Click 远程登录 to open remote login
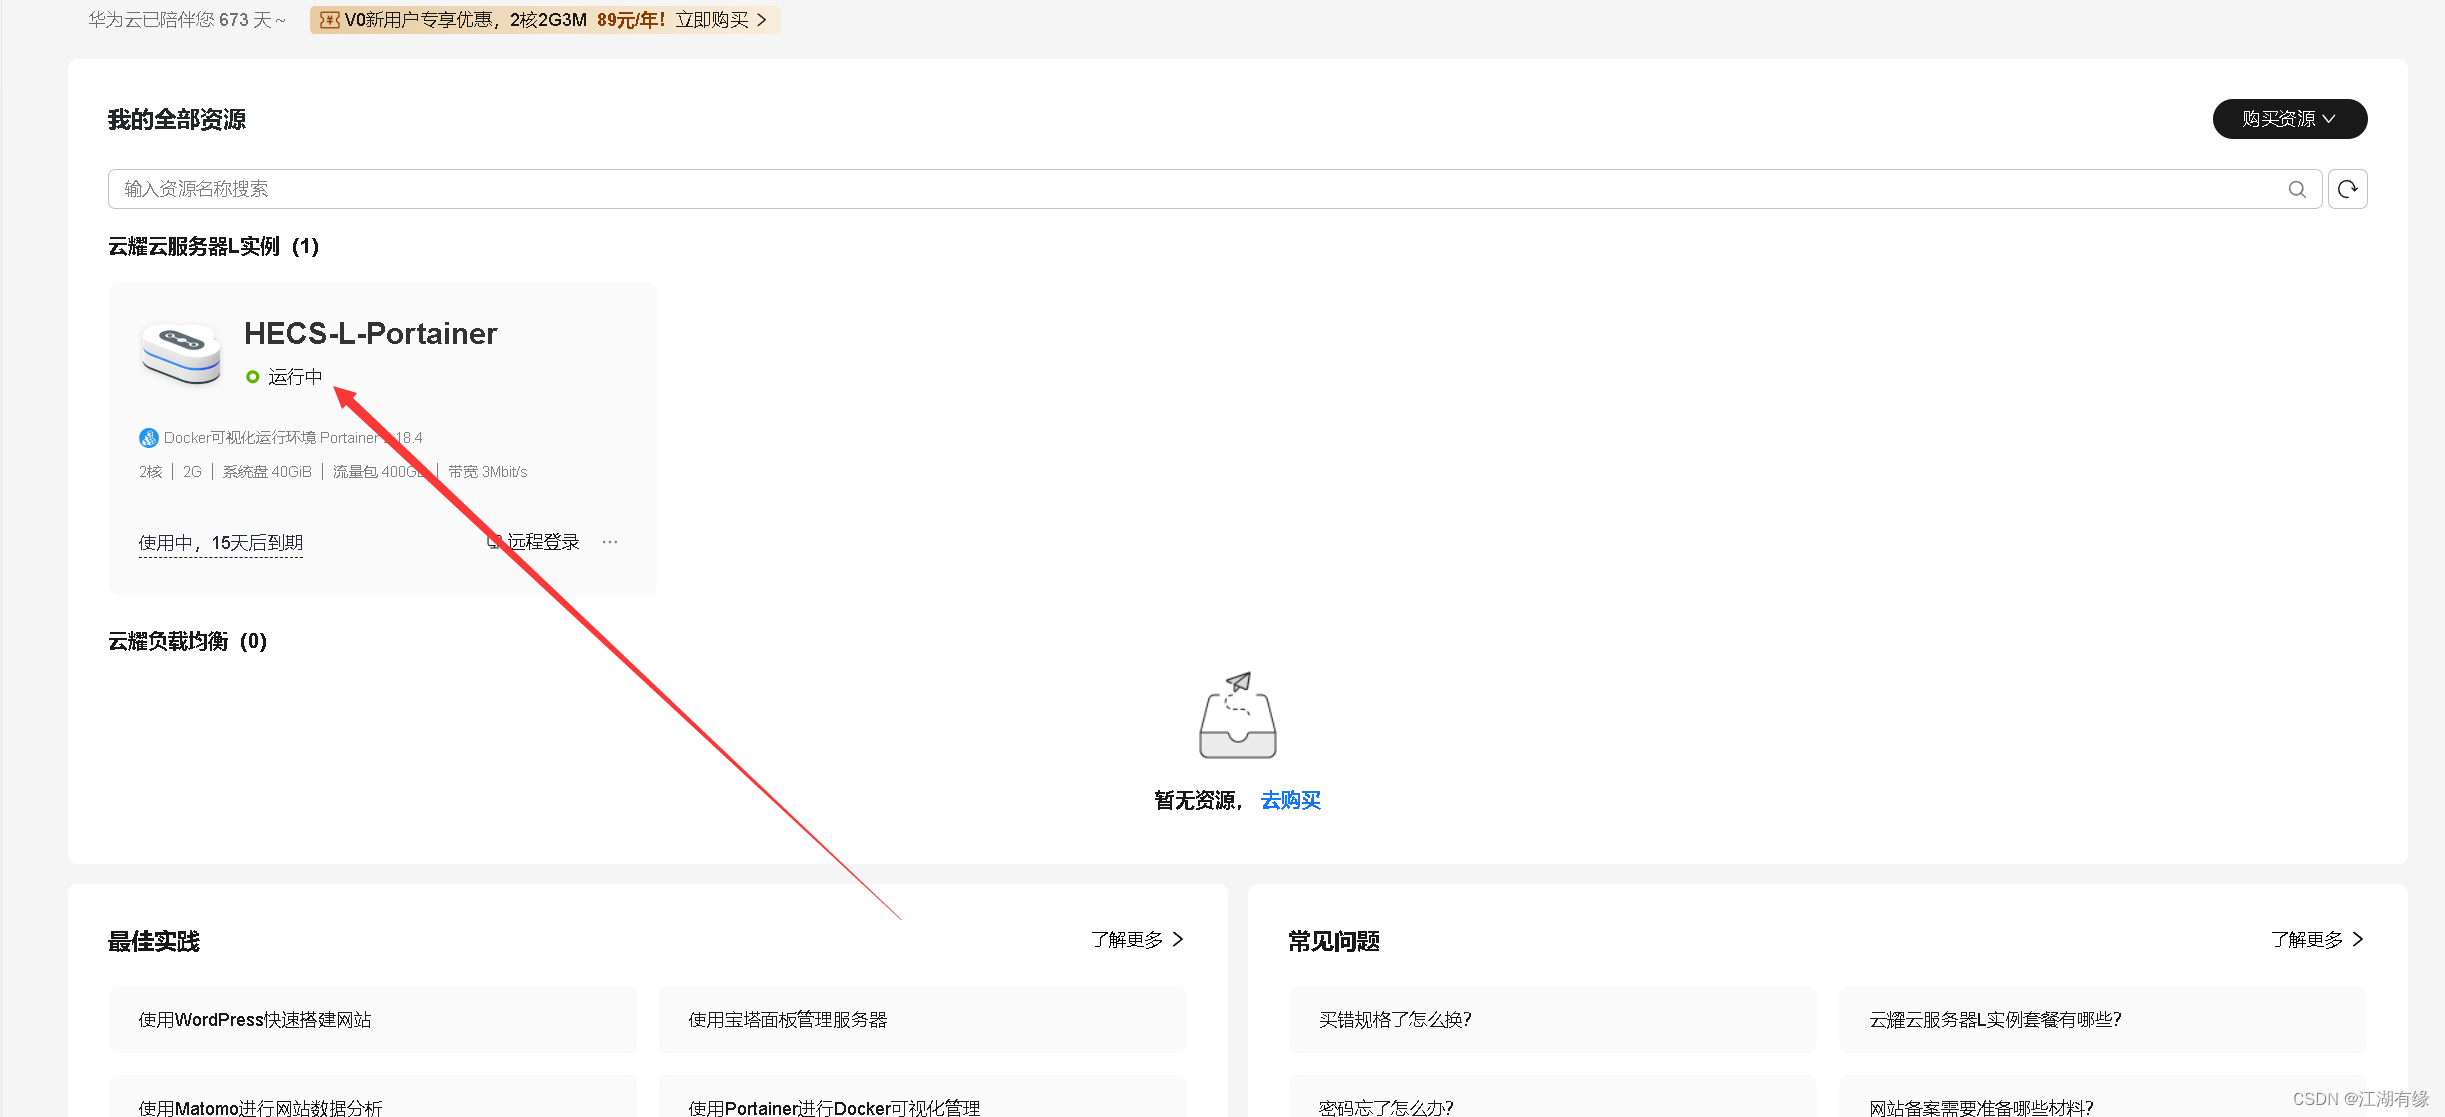Screen dimensions: 2445x1117 tap(542, 541)
